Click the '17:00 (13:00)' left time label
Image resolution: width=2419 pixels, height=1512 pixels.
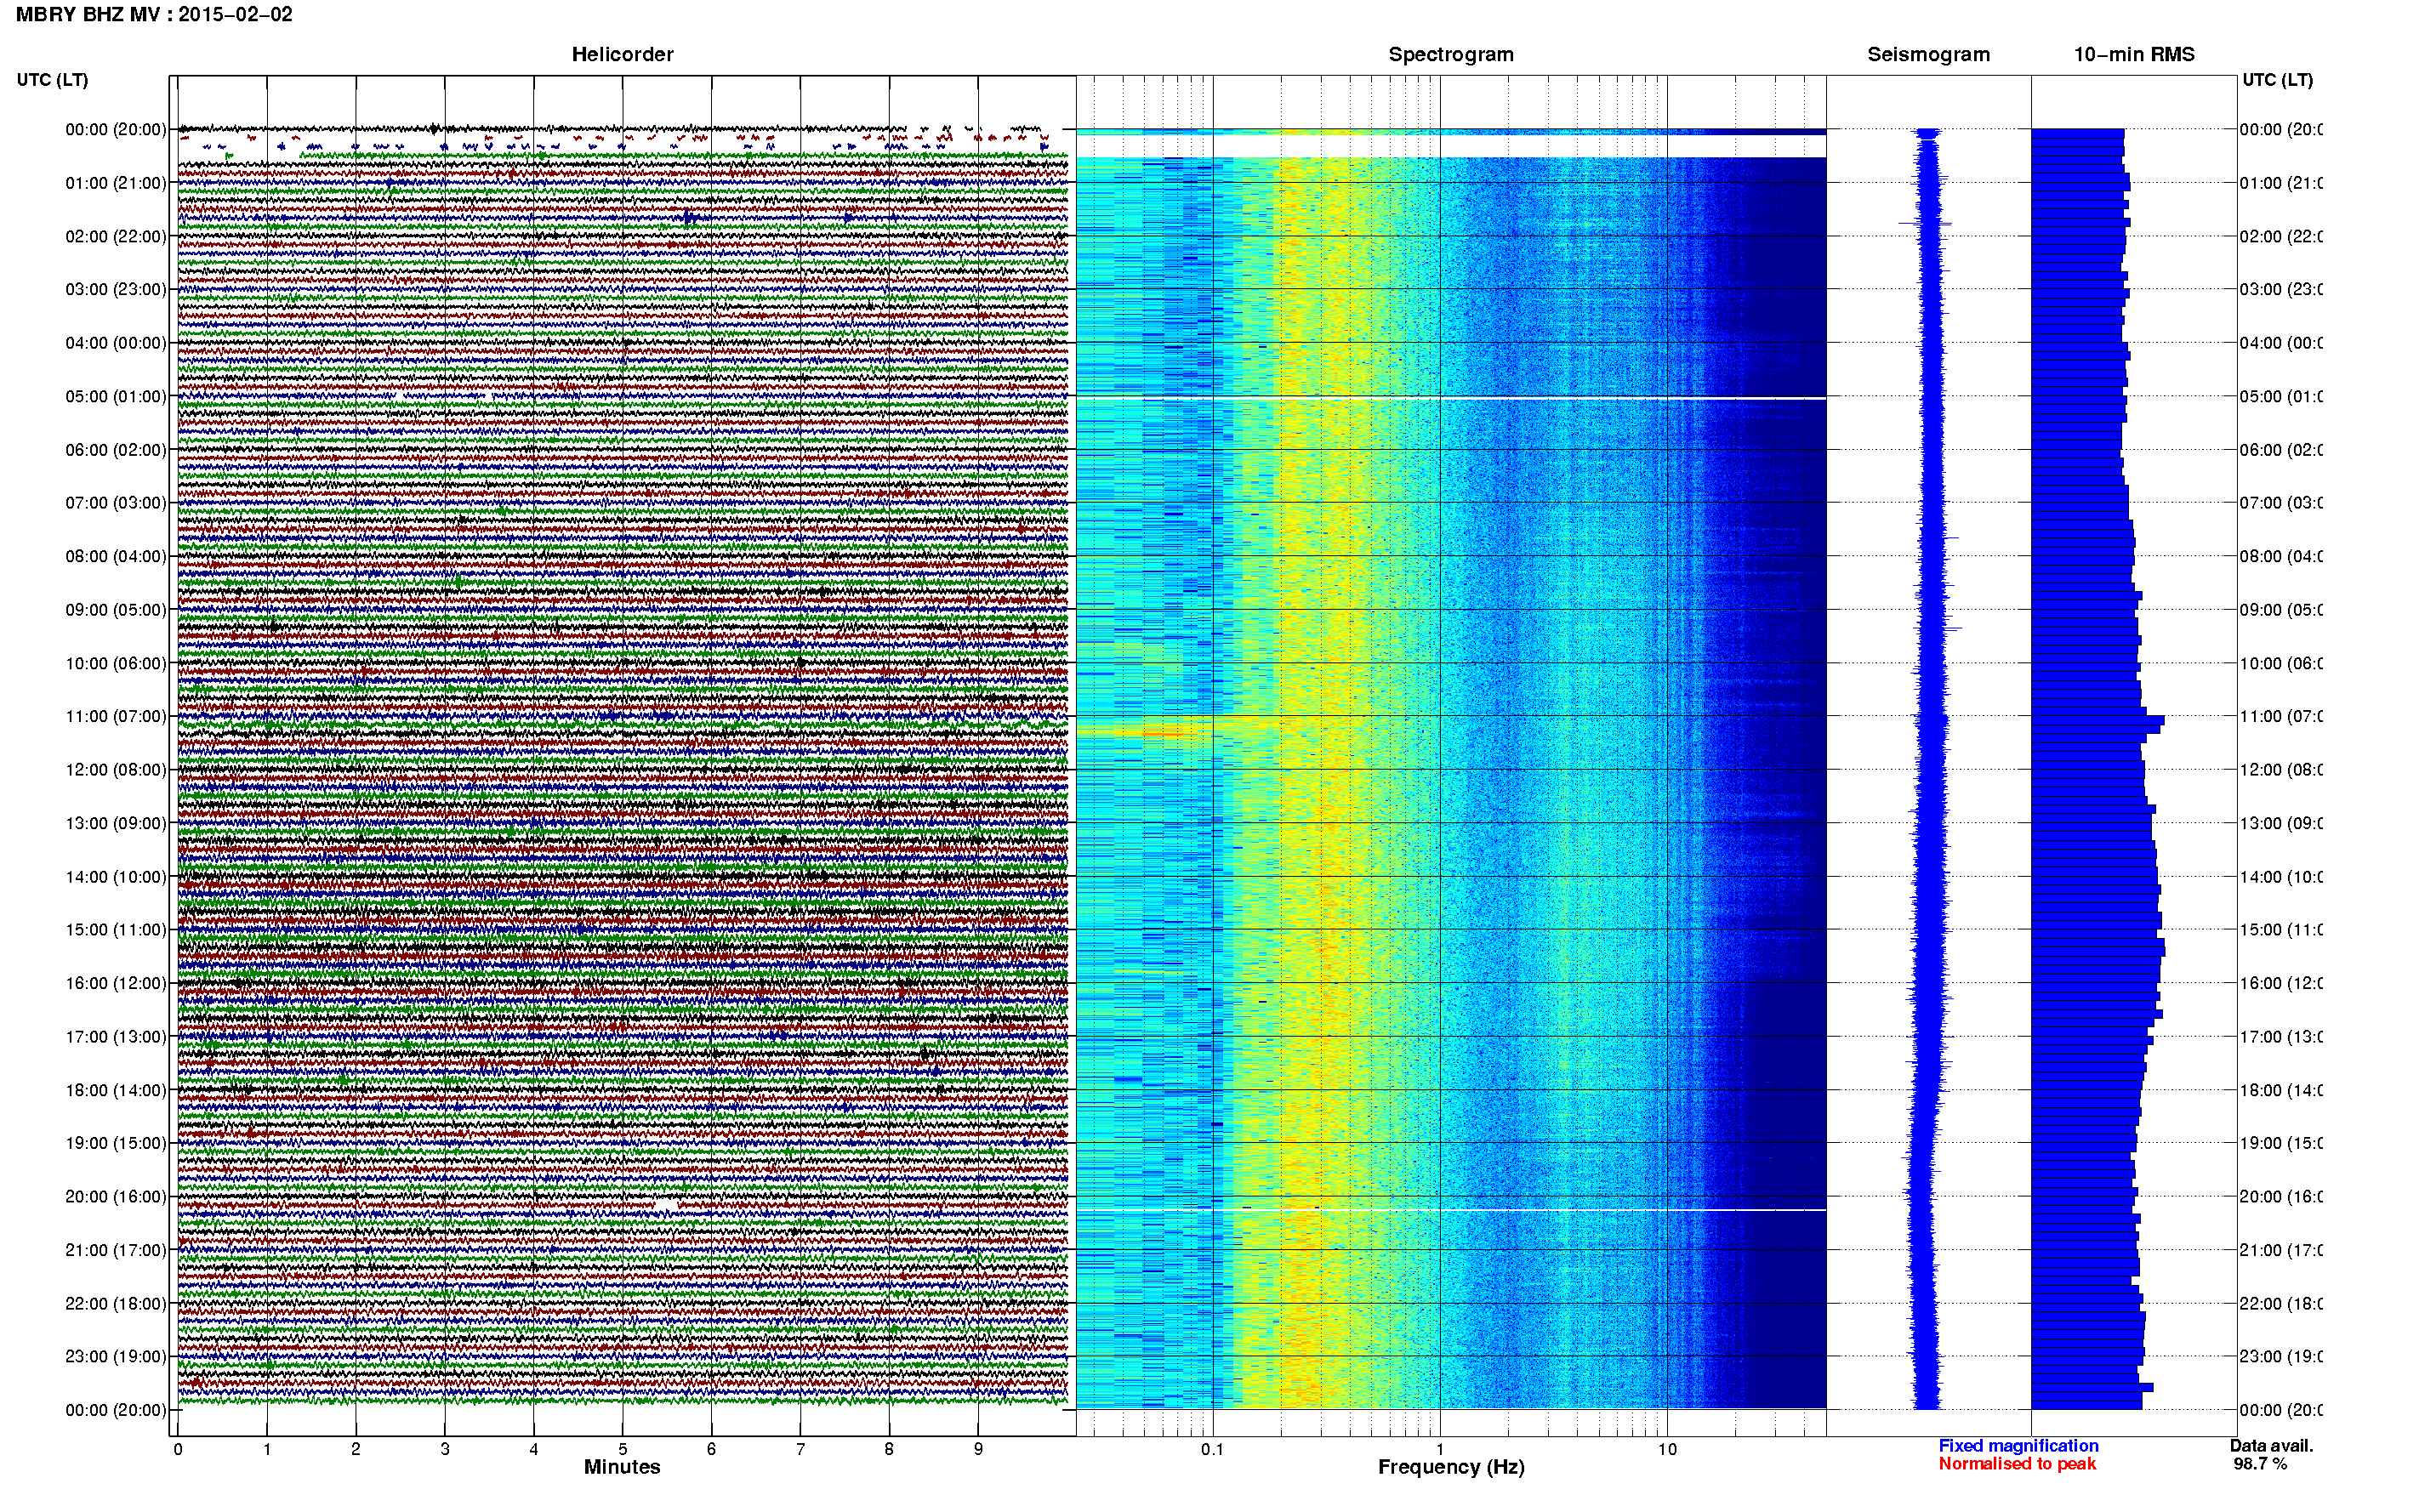116,1036
